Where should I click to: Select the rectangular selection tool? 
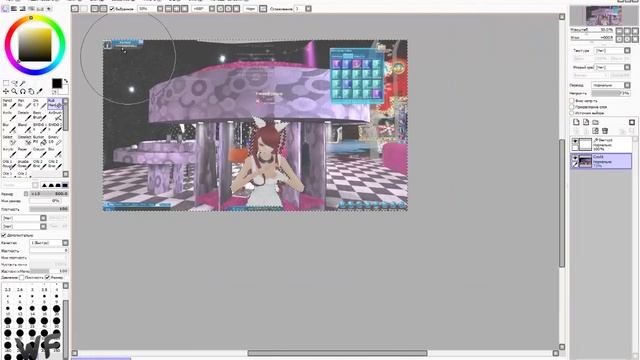6,83
